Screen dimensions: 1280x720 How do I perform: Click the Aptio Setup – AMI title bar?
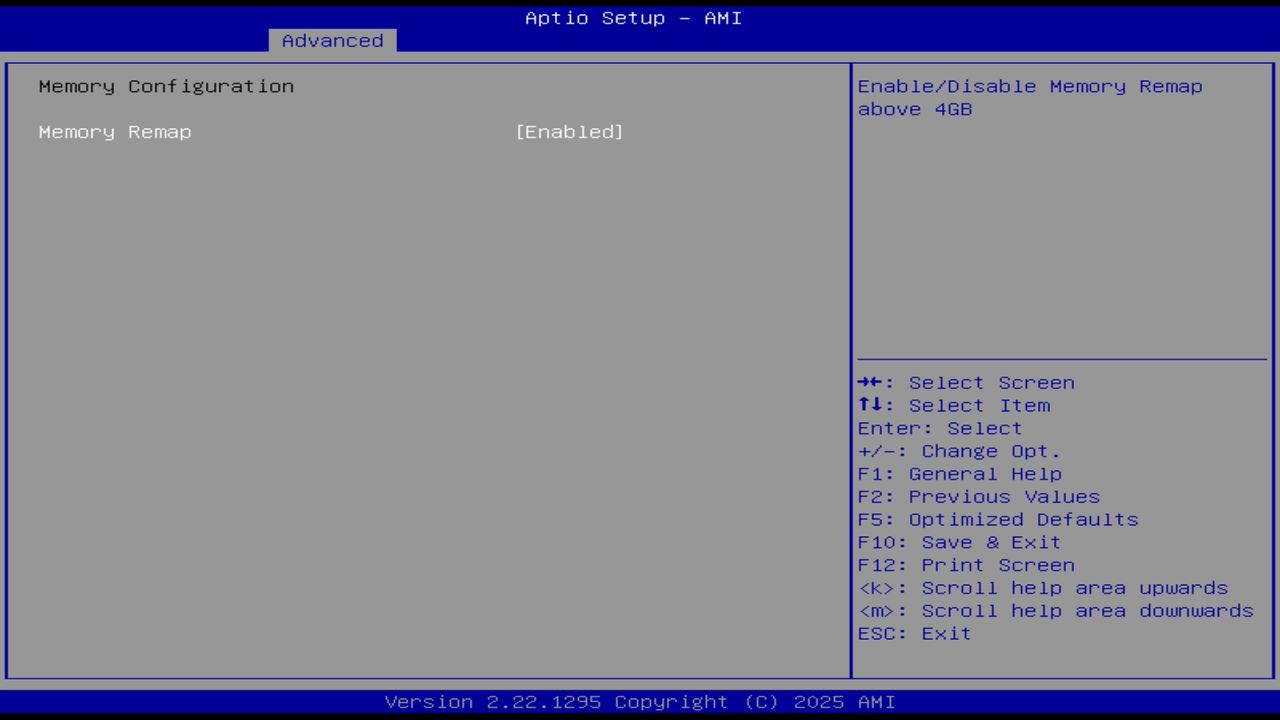632,17
